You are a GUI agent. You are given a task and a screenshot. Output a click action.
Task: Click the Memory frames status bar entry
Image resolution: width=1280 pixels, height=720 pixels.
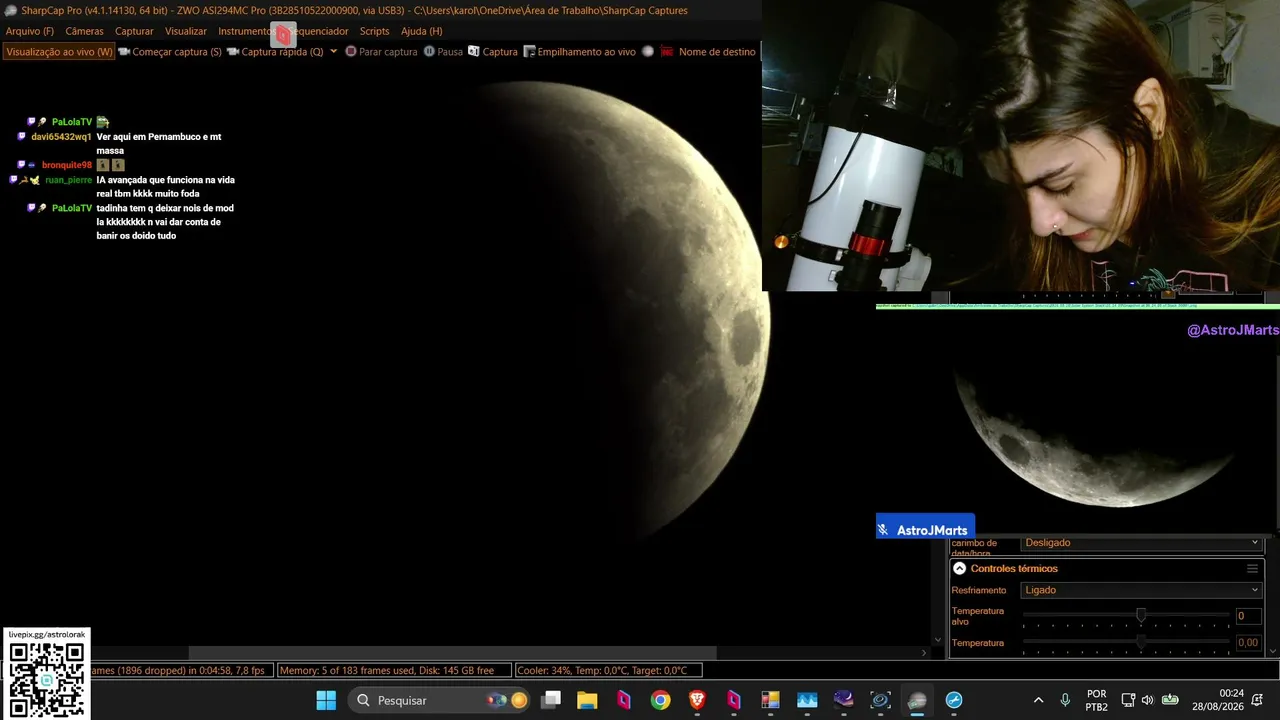(394, 670)
